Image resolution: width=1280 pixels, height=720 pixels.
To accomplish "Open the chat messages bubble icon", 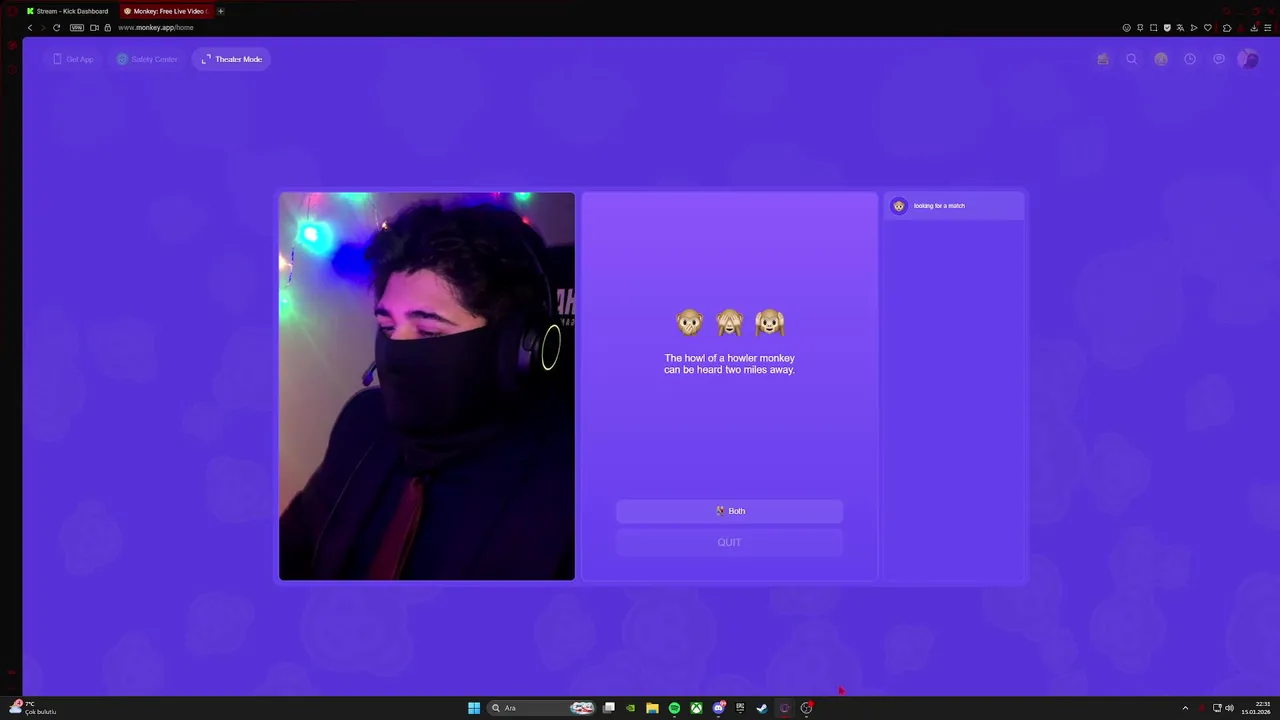I will point(1219,59).
